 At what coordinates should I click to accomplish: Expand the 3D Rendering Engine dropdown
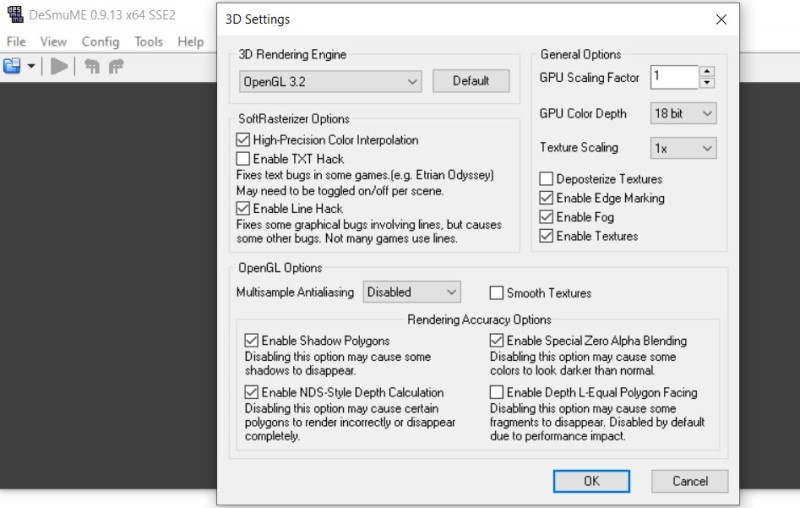(x=331, y=81)
